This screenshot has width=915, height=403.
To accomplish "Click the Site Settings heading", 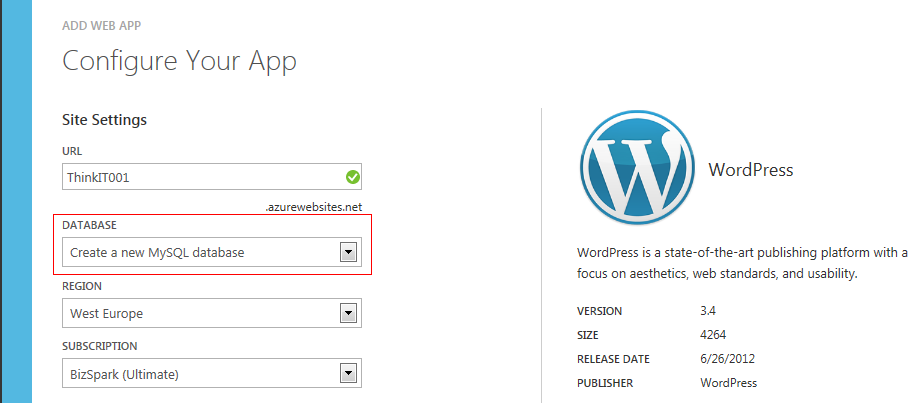I will click(x=104, y=120).
